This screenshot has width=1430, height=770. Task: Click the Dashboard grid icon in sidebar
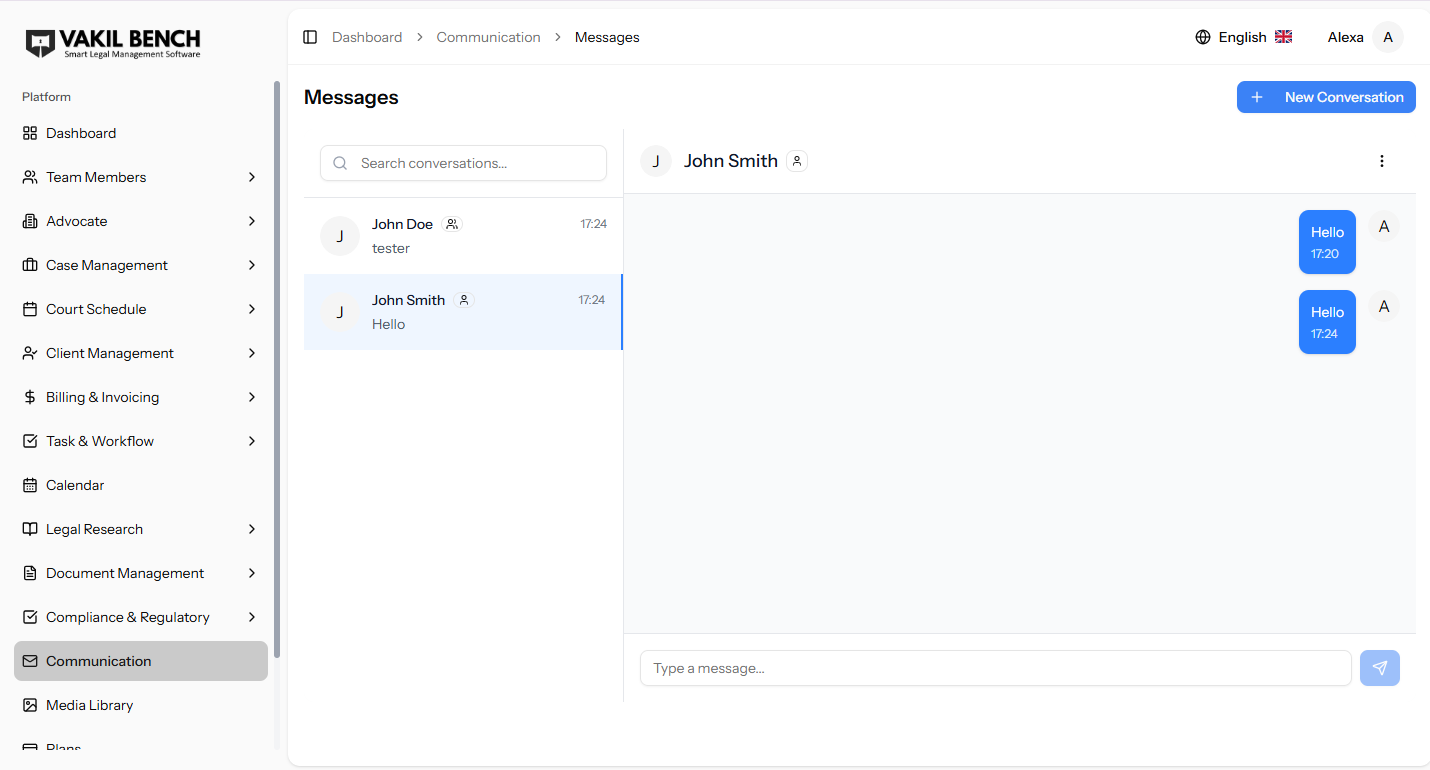[30, 133]
